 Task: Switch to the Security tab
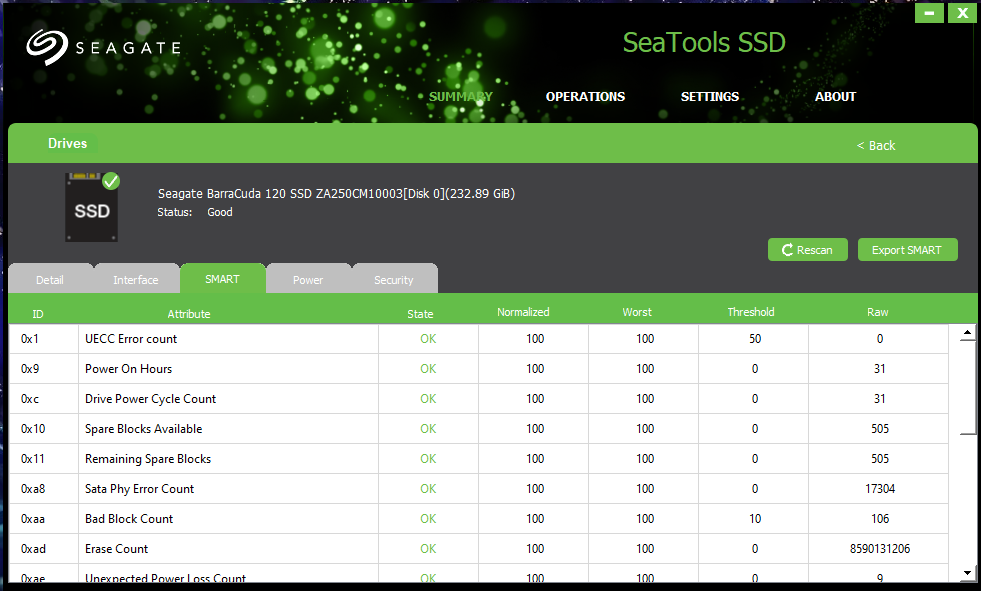click(x=394, y=279)
